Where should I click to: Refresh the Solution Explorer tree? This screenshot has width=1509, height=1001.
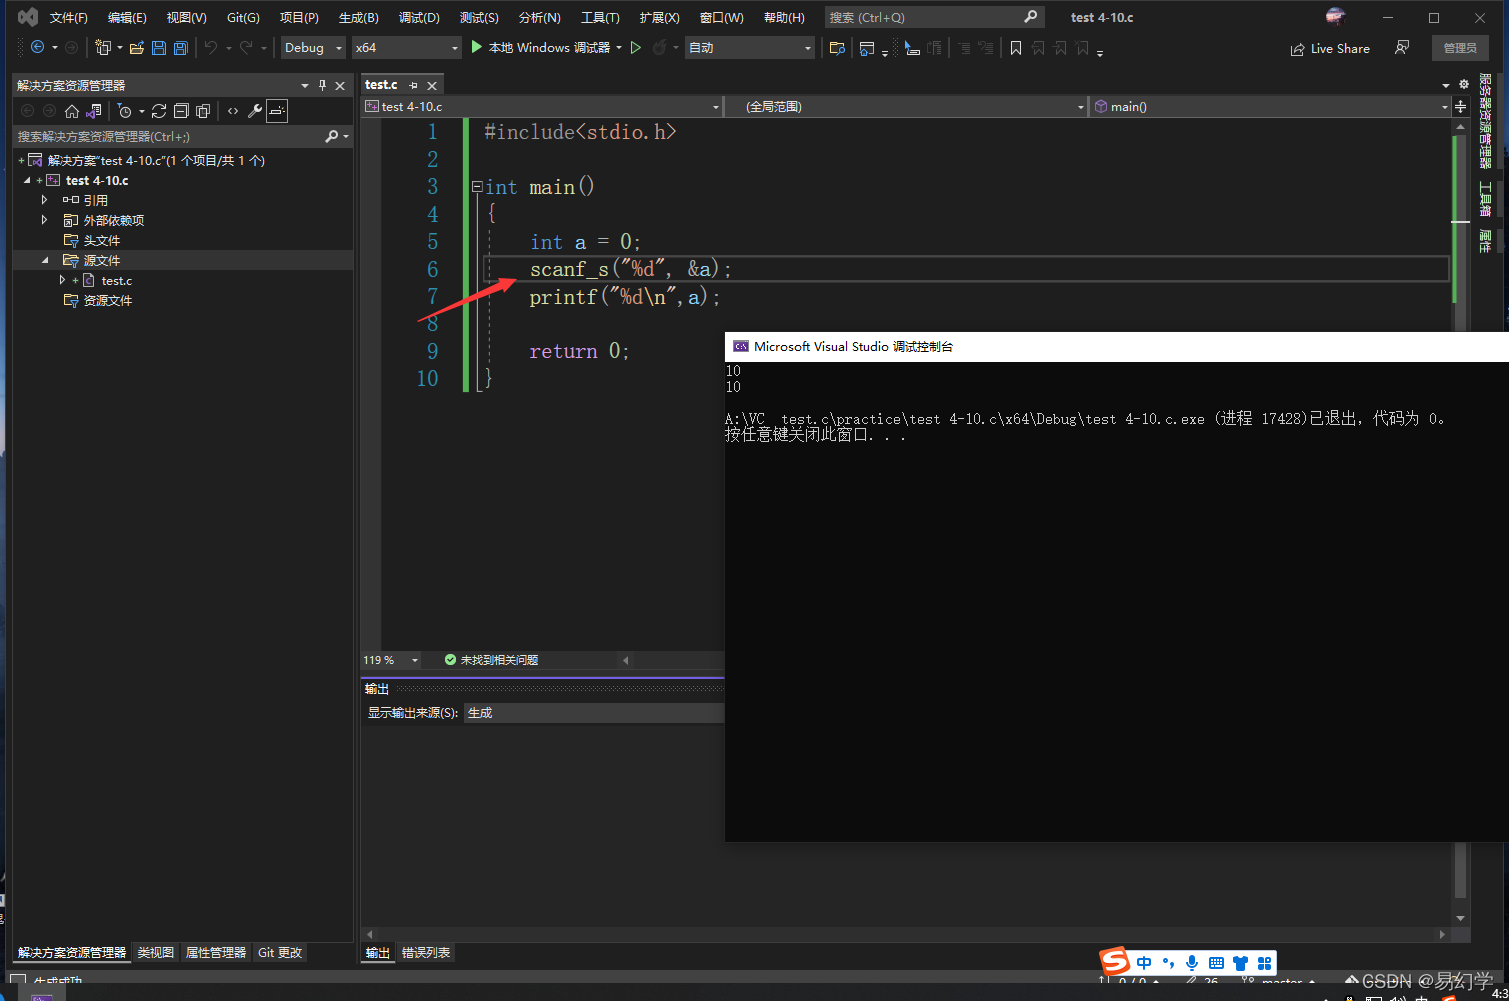[x=159, y=111]
